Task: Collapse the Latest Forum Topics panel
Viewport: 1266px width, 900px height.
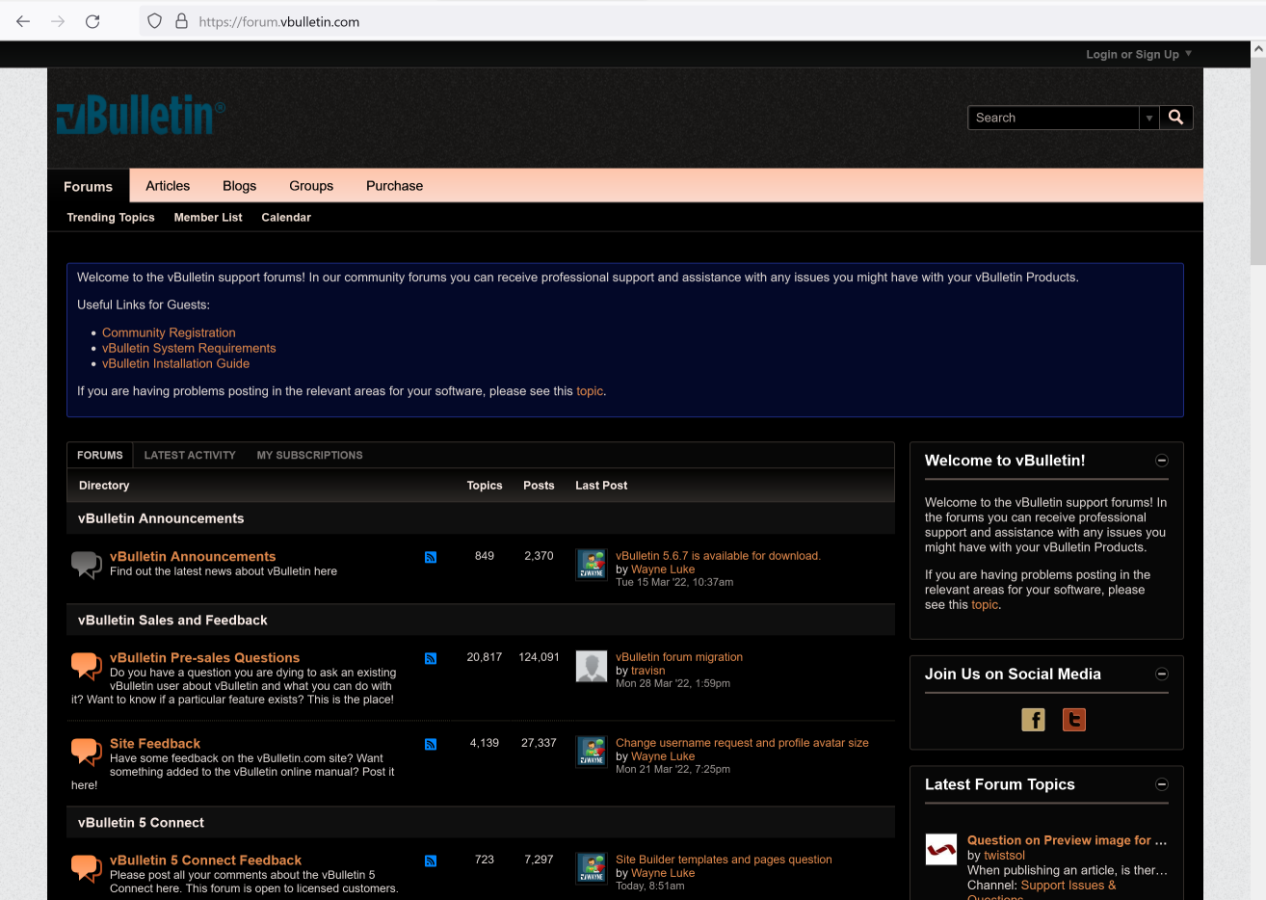Action: tap(1162, 785)
